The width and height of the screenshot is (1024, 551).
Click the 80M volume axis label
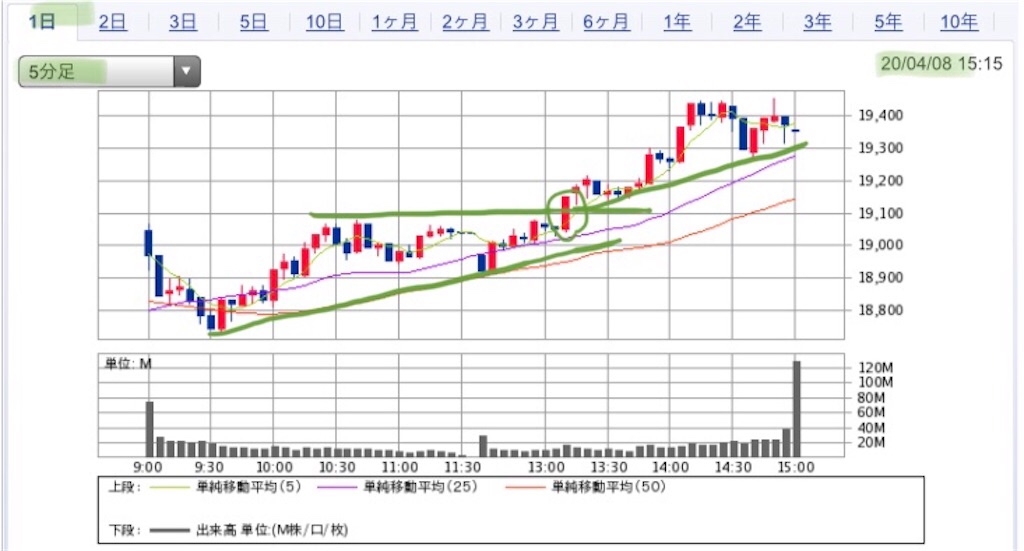coord(871,398)
